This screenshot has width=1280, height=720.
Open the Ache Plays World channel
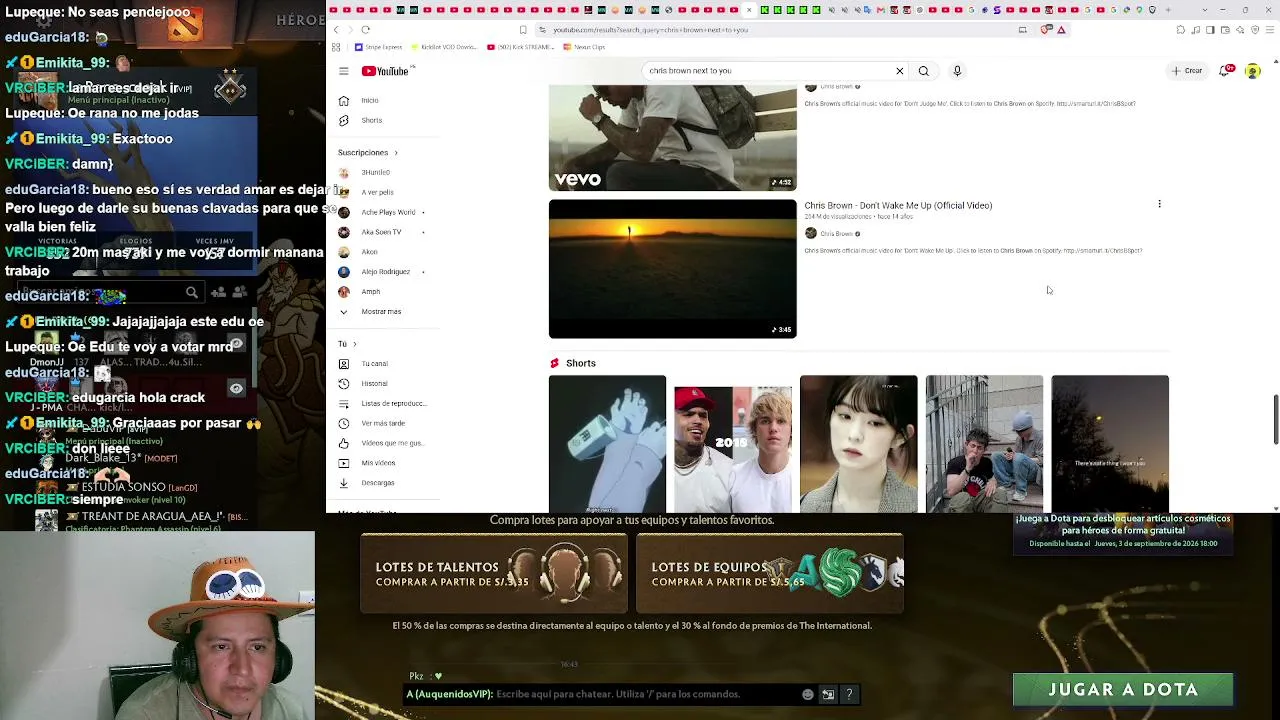coord(388,212)
